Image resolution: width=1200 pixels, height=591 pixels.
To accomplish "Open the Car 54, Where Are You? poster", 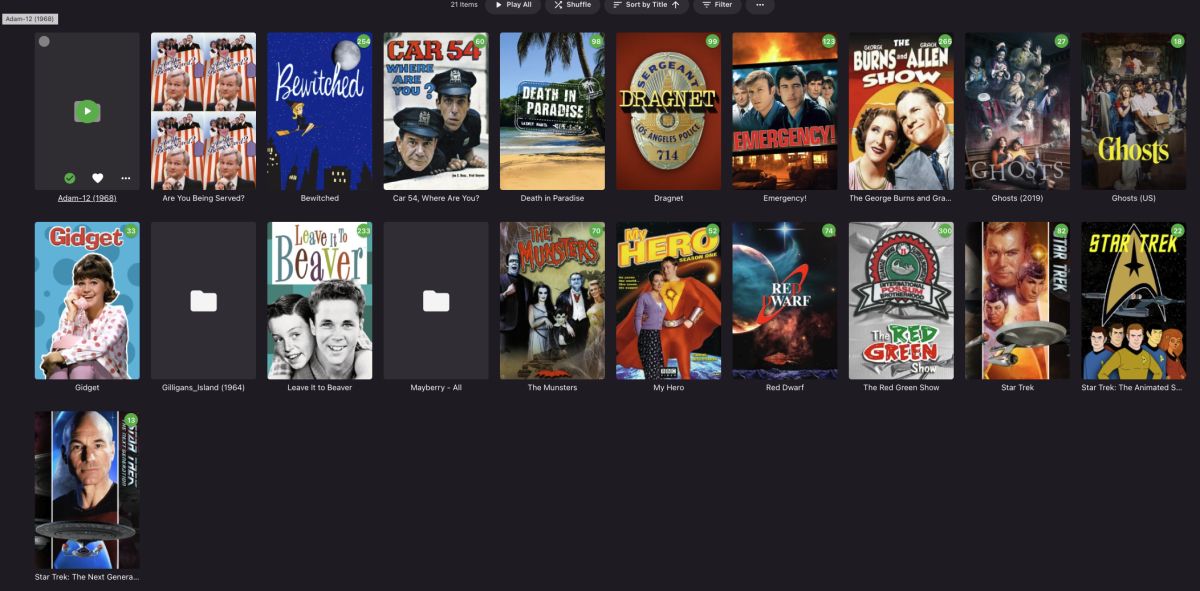I will click(x=436, y=111).
